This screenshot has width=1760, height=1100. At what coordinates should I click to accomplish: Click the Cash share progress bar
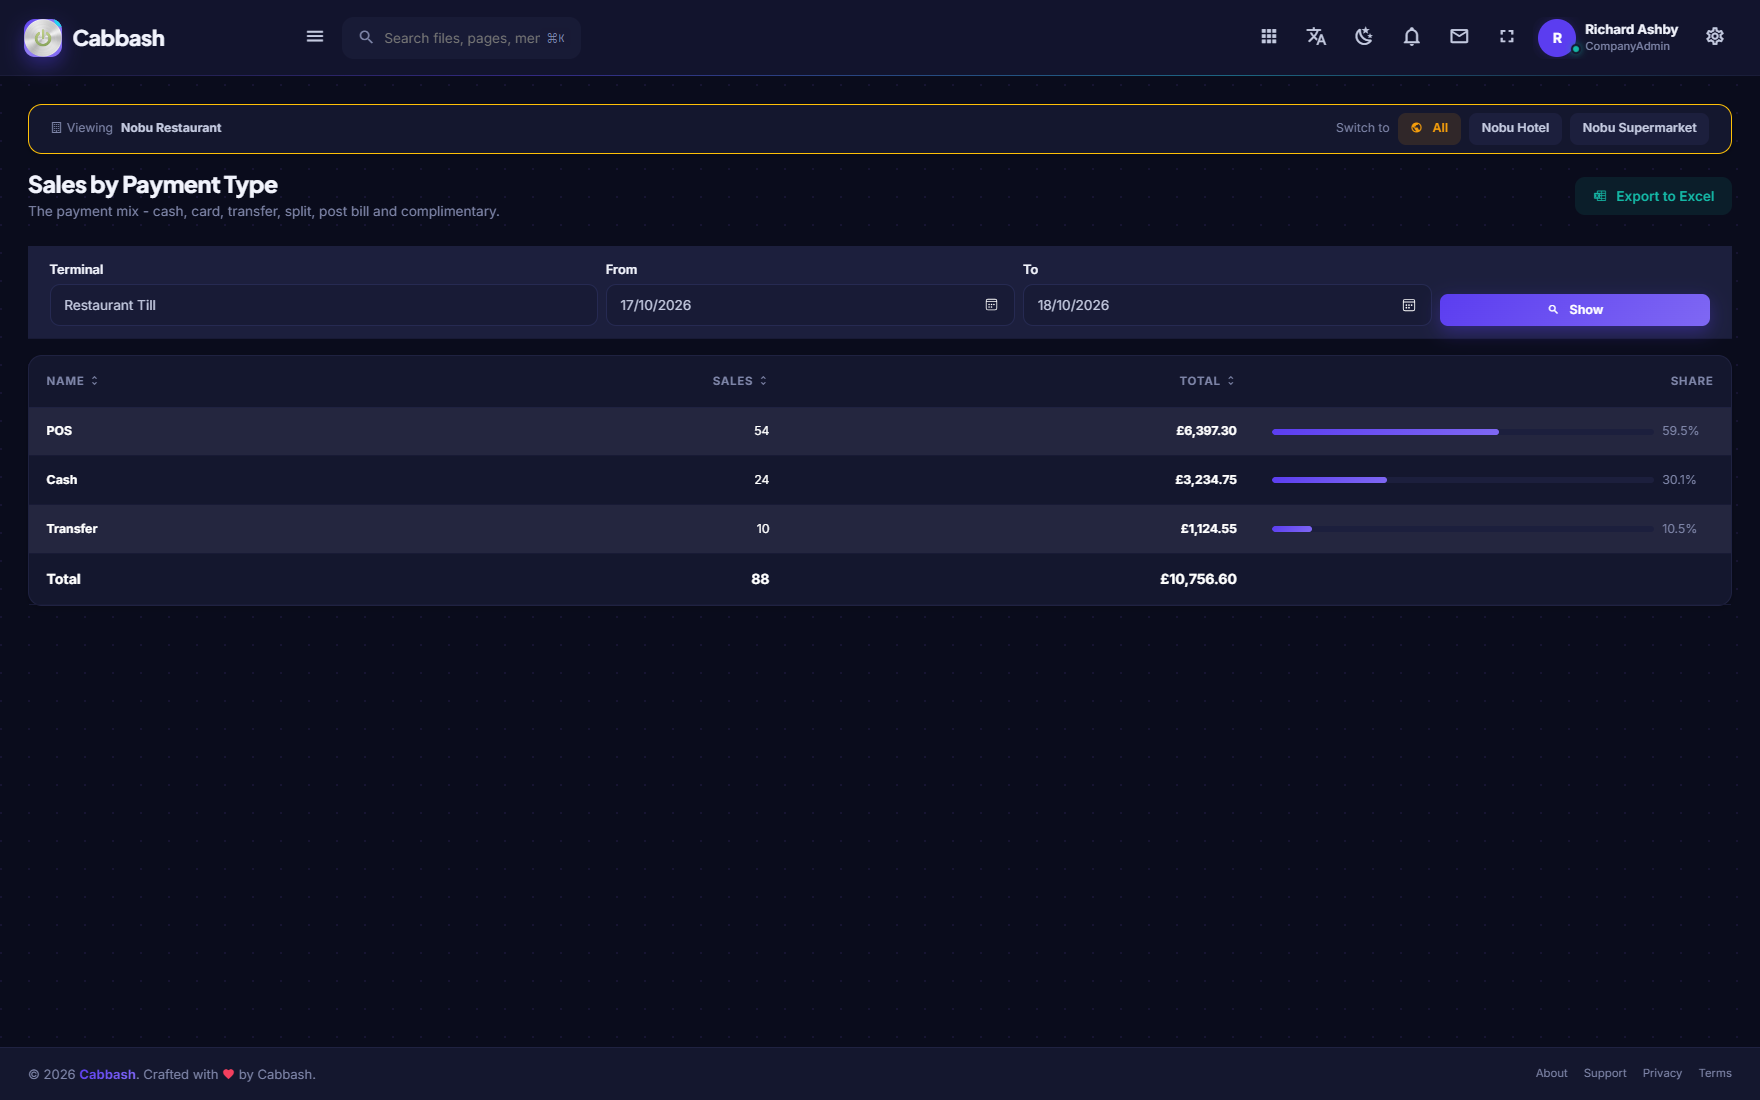coord(1462,480)
